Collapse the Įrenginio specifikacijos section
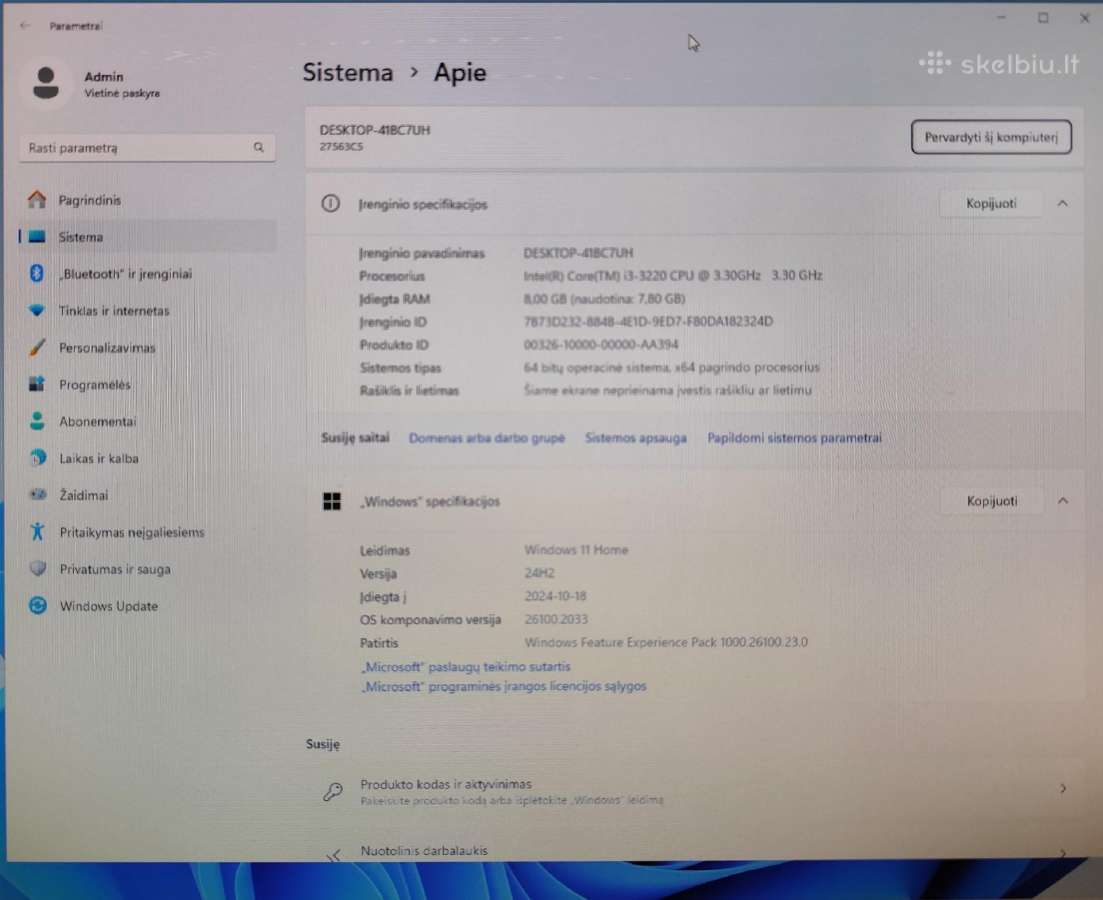The width and height of the screenshot is (1103, 900). (1062, 203)
